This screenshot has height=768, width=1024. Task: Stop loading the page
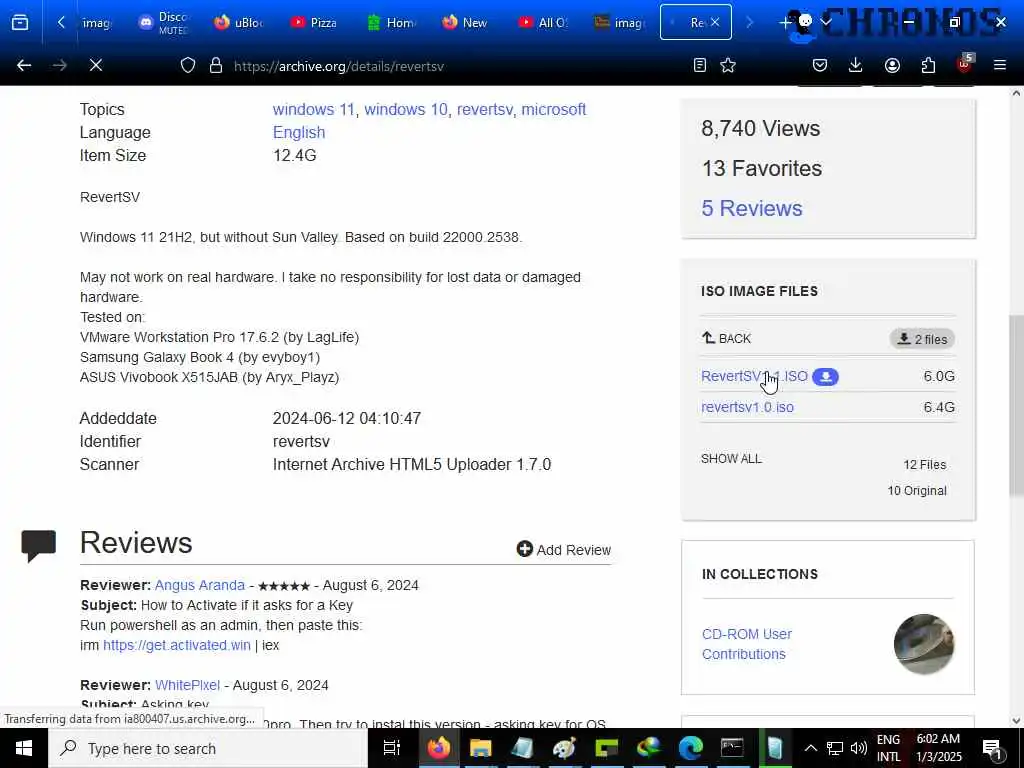point(95,65)
